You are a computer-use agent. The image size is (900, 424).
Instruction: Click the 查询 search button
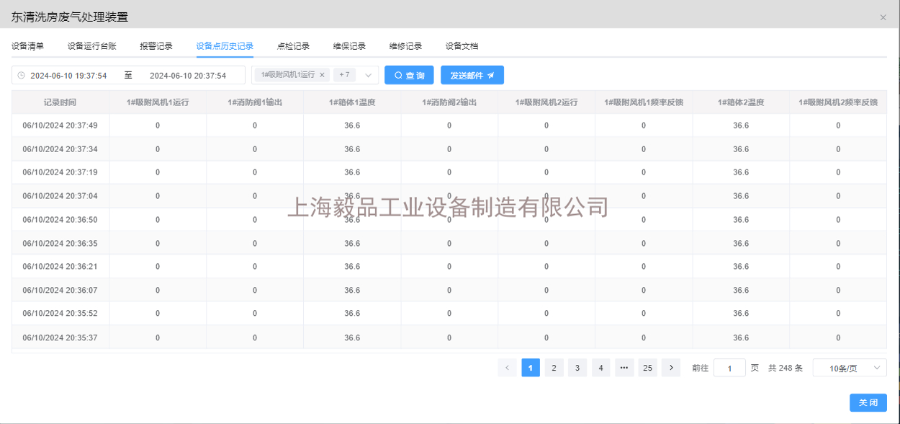click(409, 75)
